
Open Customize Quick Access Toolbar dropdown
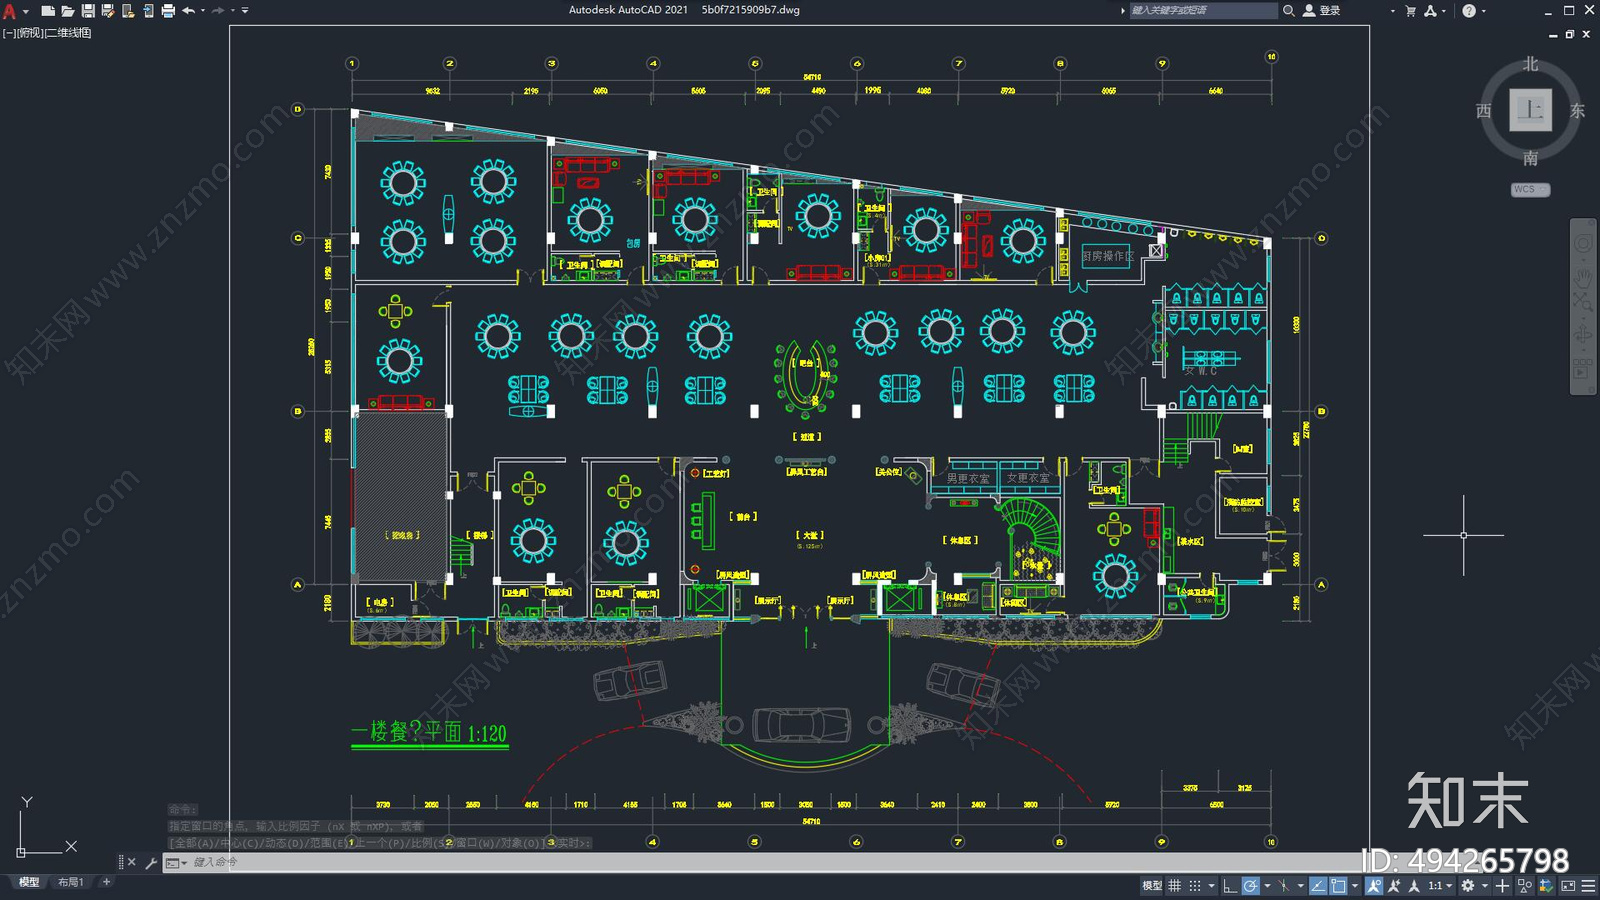coord(245,11)
